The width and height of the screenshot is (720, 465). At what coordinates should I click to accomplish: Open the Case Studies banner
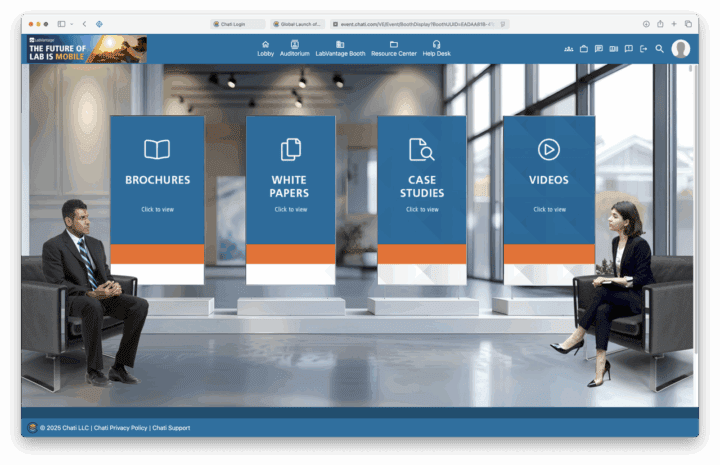coord(421,185)
